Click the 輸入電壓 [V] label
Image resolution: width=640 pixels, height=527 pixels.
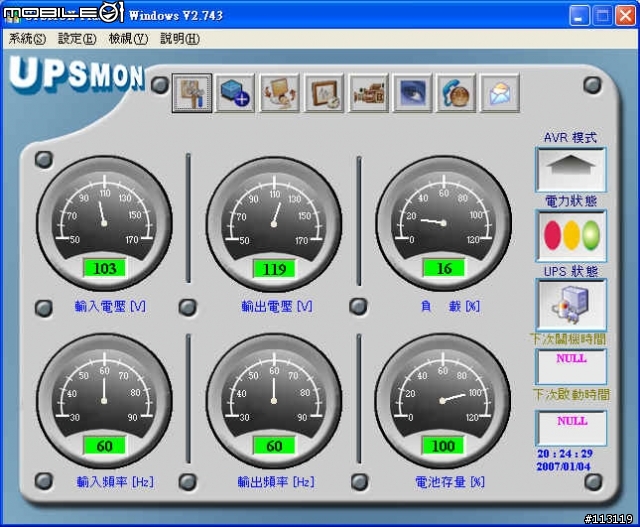[x=110, y=306]
